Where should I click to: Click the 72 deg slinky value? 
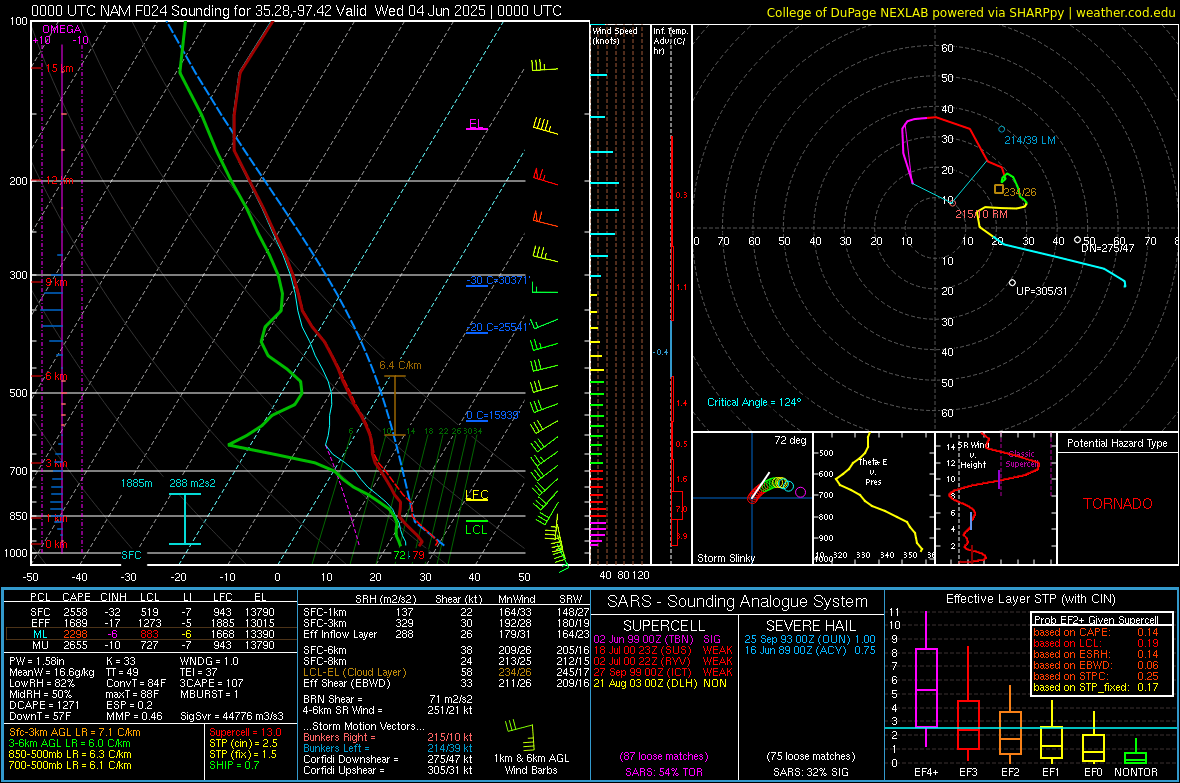[x=790, y=440]
